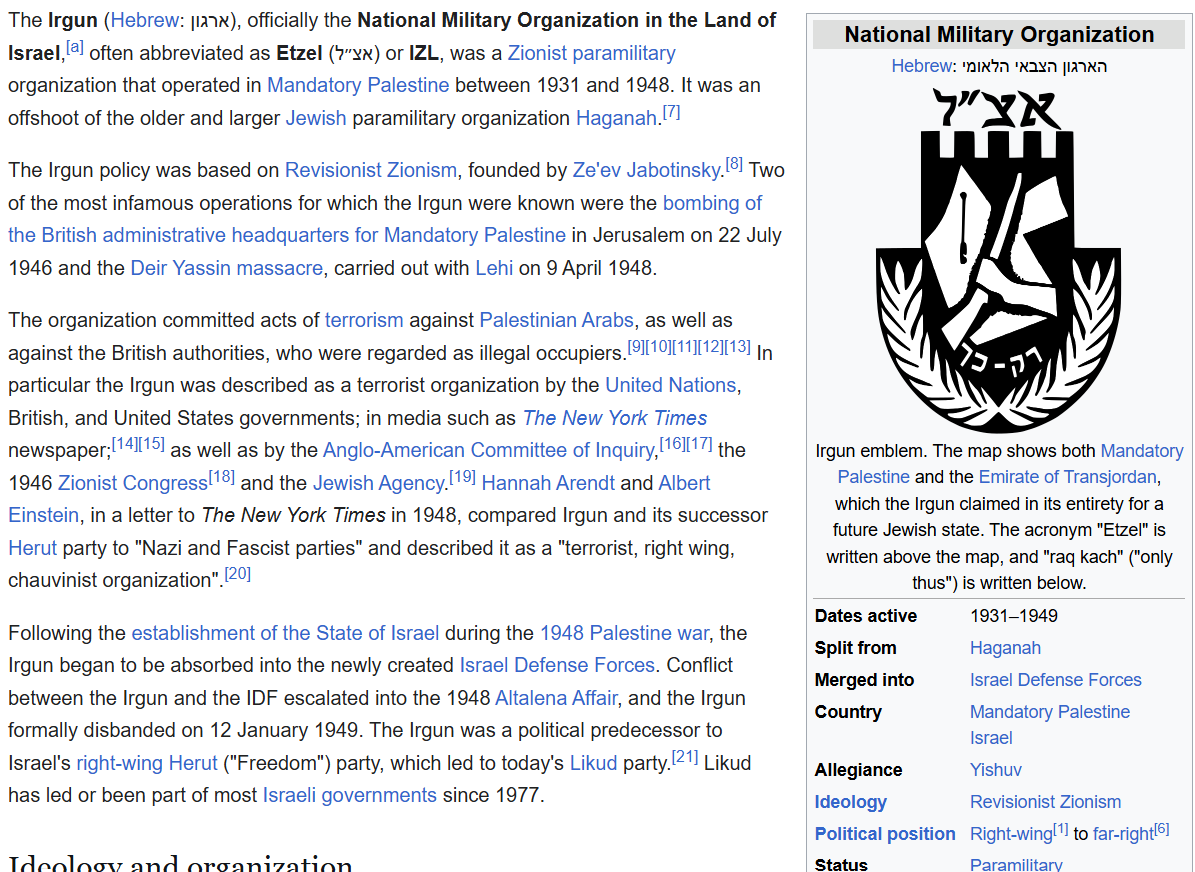
Task: Open the Palestinian Arabs link
Action: [556, 320]
